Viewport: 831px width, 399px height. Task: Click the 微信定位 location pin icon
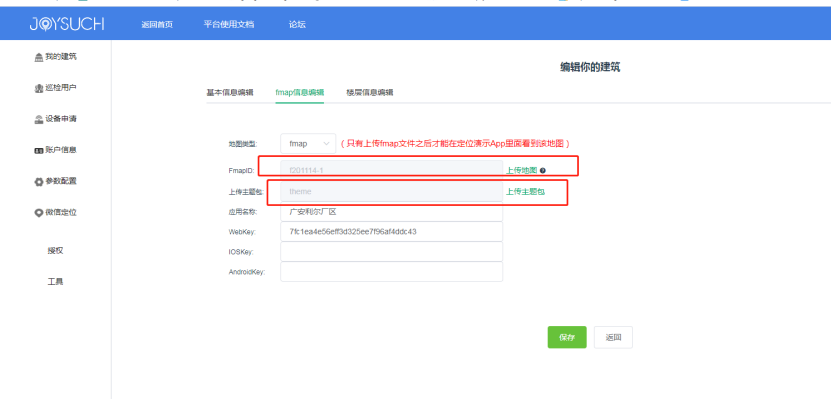coord(38,213)
